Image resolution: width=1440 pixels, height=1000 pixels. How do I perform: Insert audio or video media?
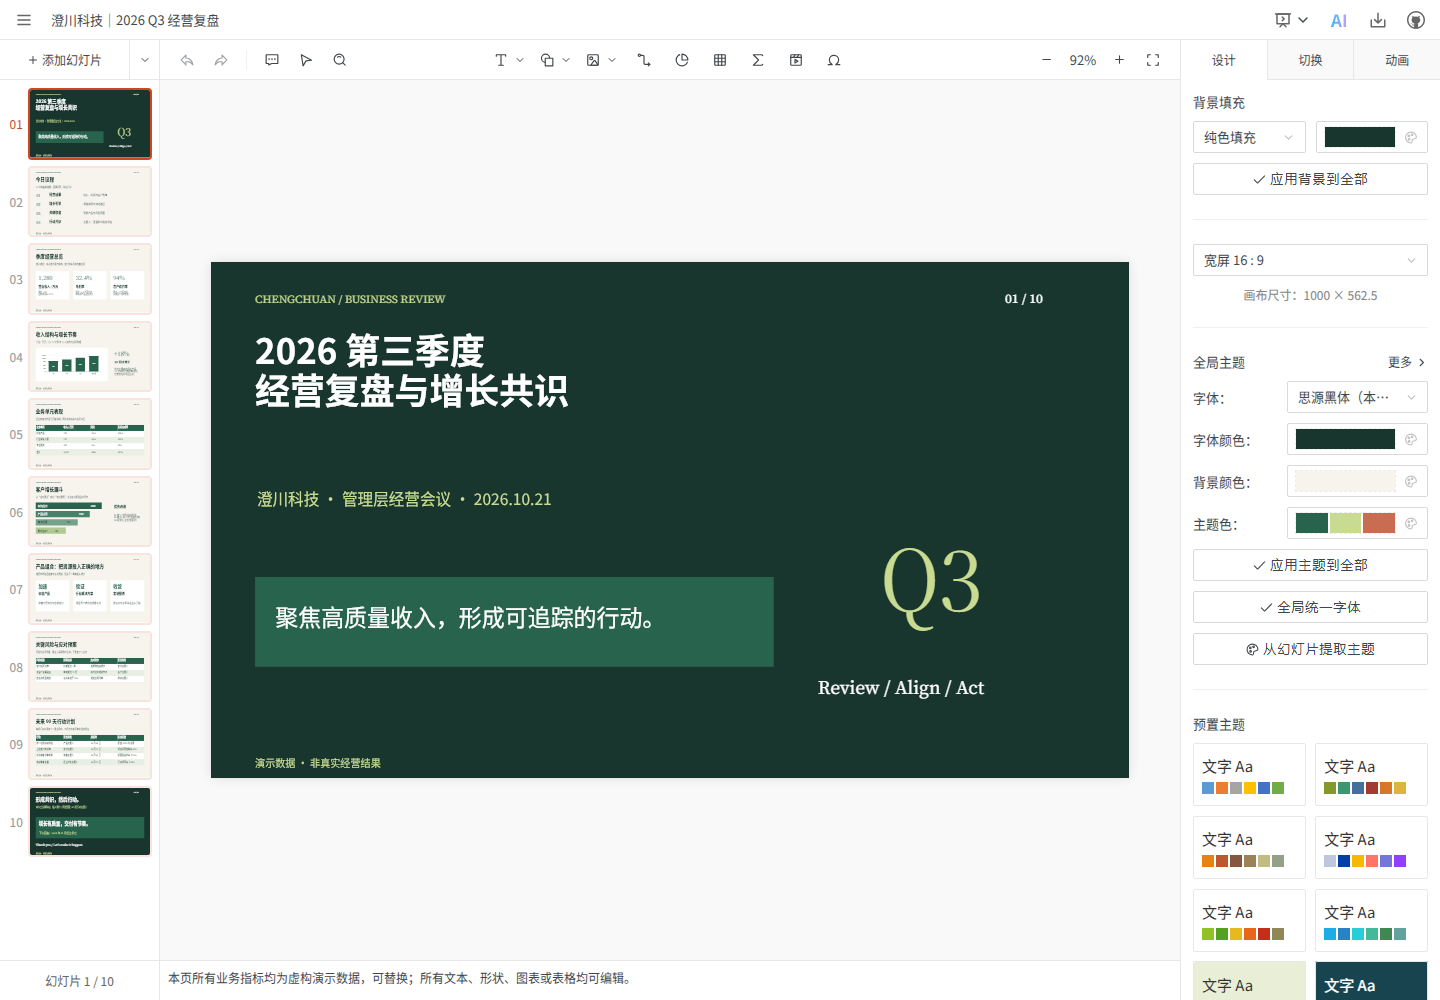(x=796, y=60)
